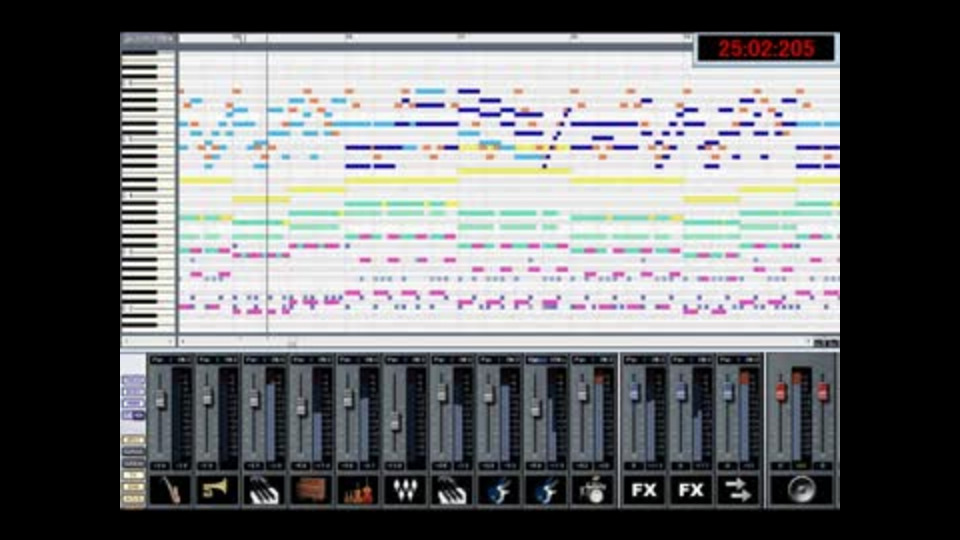Screen dimensions: 960x540
Task: Click the zoom control right of horizontal scrollbar
Action: click(826, 343)
